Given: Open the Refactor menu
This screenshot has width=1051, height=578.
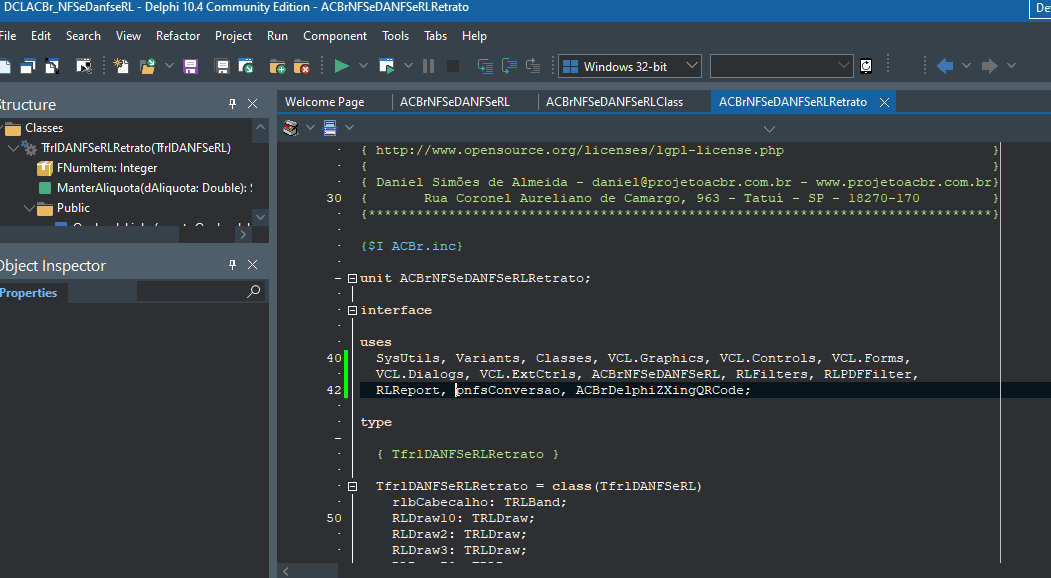Looking at the screenshot, I should click(178, 36).
